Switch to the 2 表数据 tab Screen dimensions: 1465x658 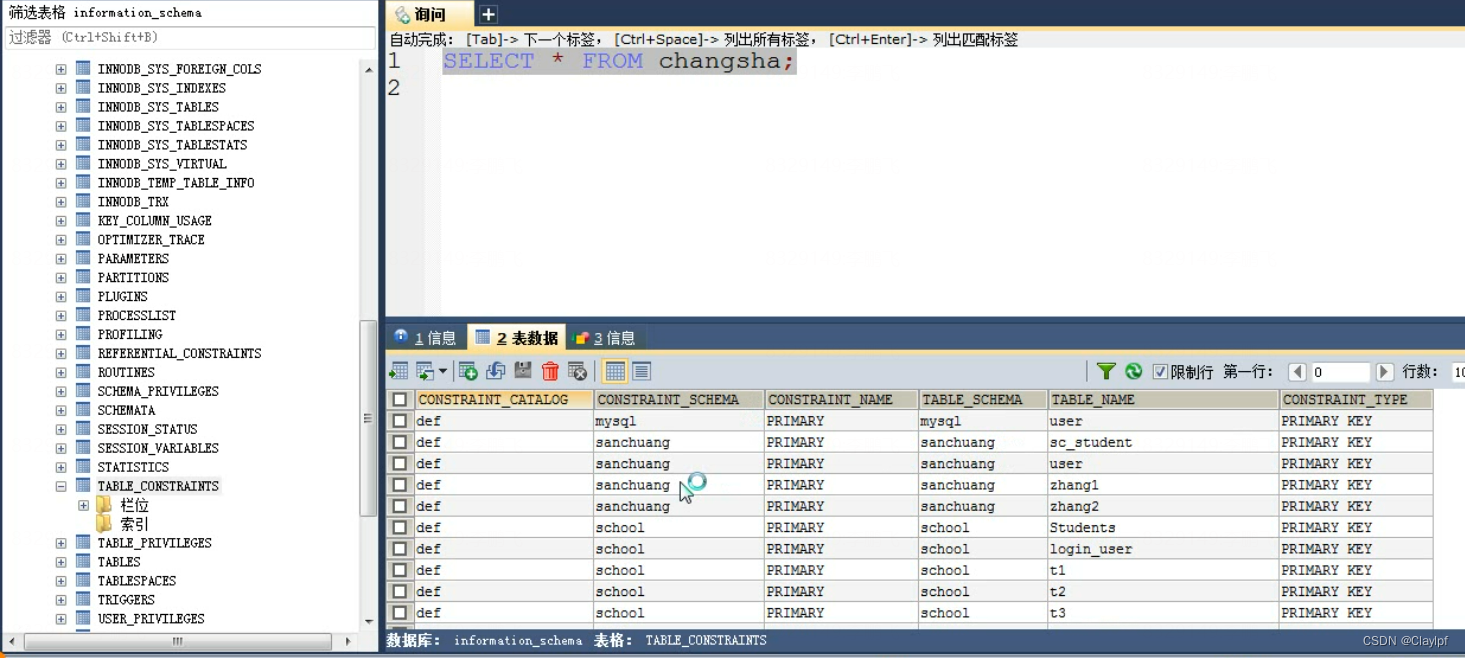[x=516, y=337]
